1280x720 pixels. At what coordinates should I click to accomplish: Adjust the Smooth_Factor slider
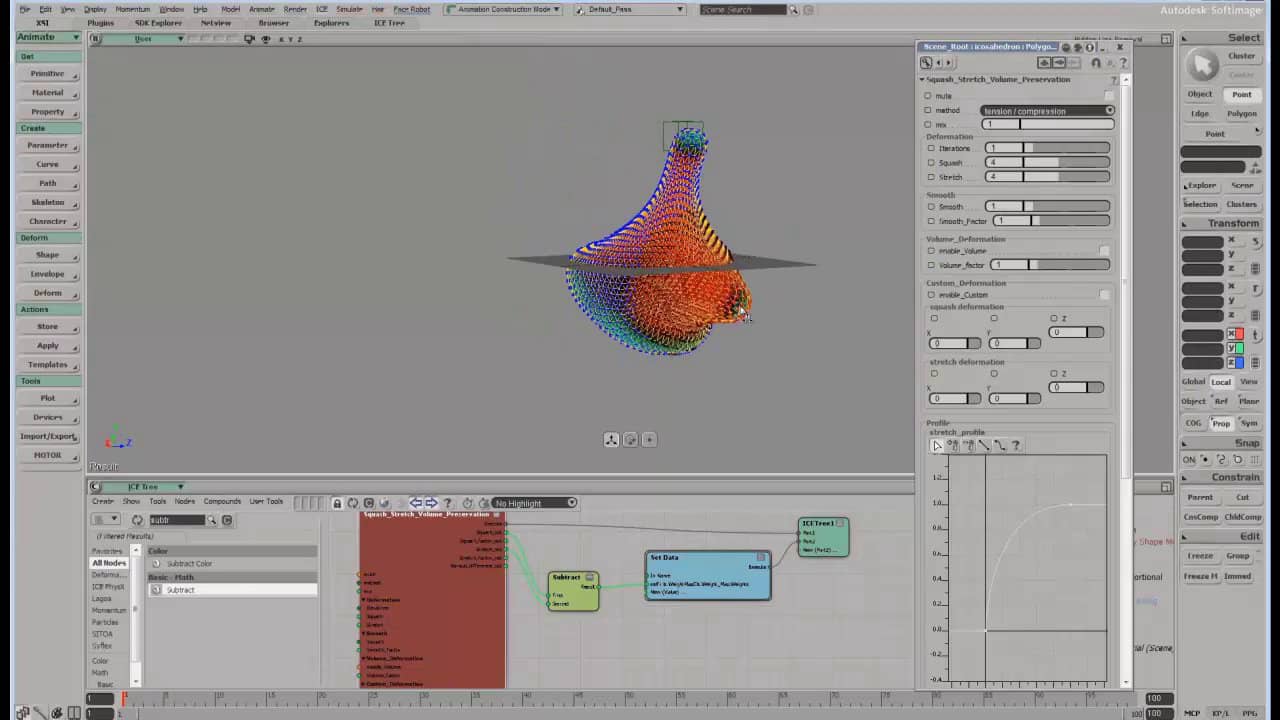[x=1052, y=221]
